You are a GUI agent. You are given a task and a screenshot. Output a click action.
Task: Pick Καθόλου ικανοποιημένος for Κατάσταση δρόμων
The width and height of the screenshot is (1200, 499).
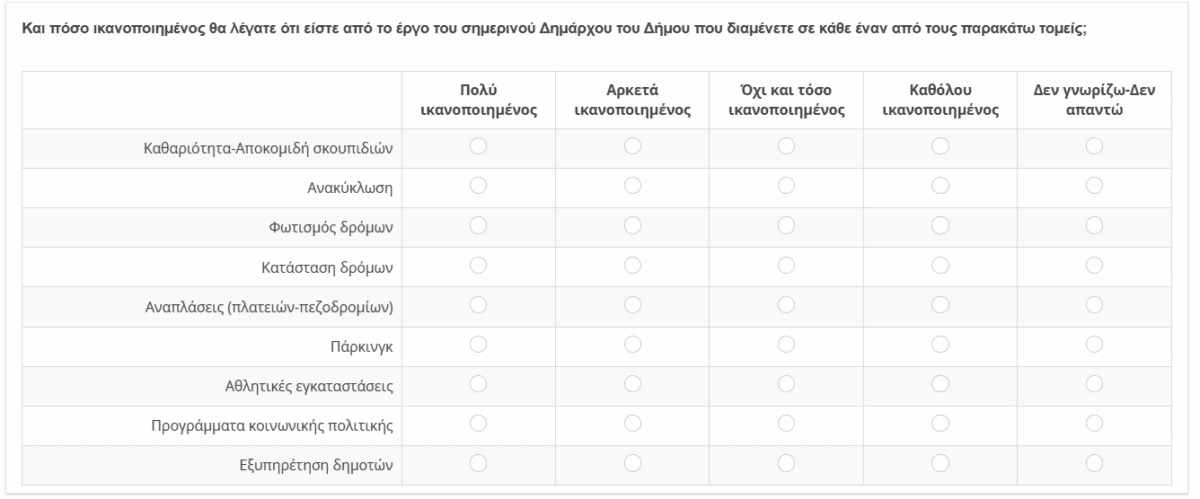tap(940, 265)
